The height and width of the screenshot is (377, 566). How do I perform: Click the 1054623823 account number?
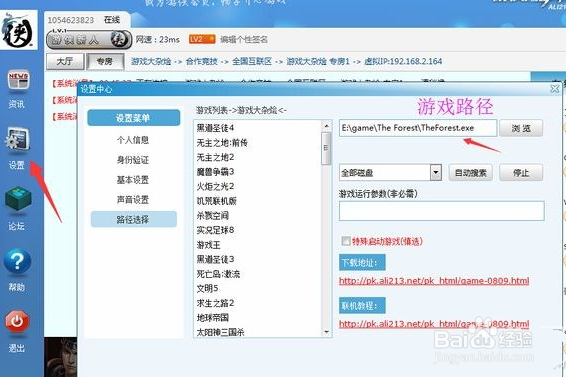pyautogui.click(x=71, y=20)
